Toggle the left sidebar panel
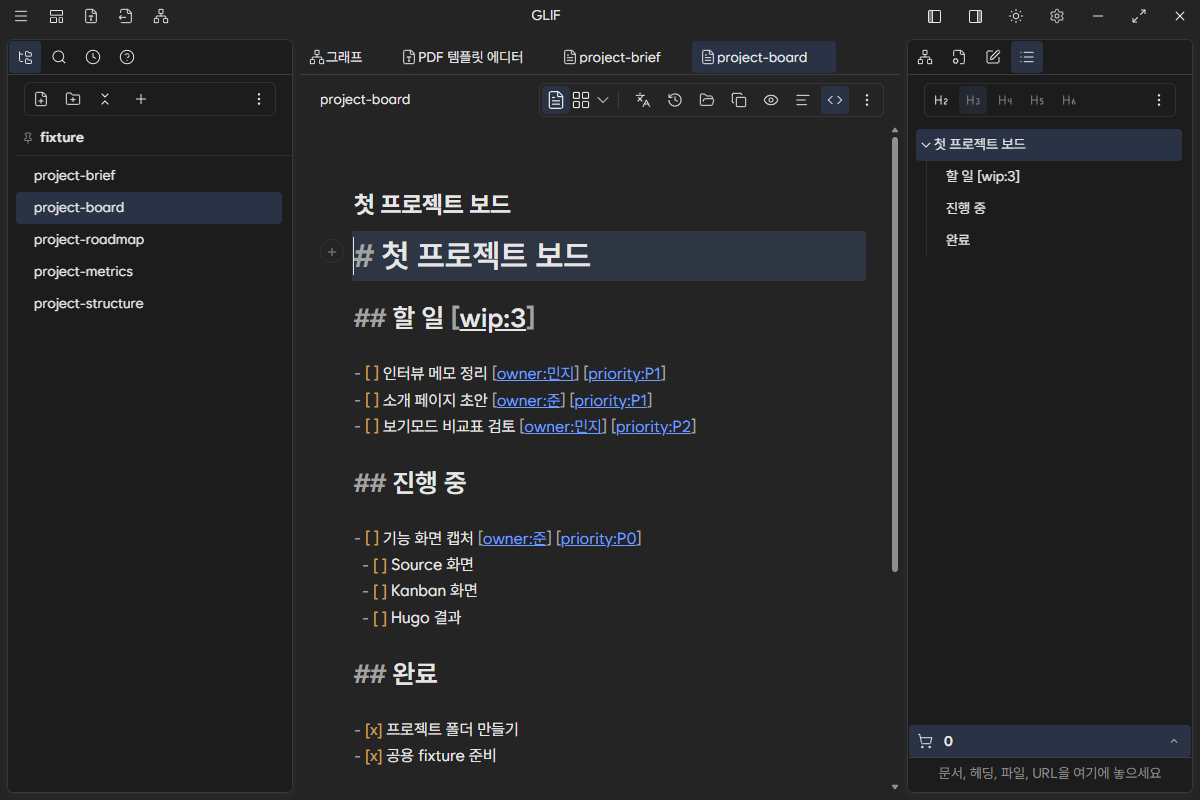Screen dimensions: 1200x800 935,16
